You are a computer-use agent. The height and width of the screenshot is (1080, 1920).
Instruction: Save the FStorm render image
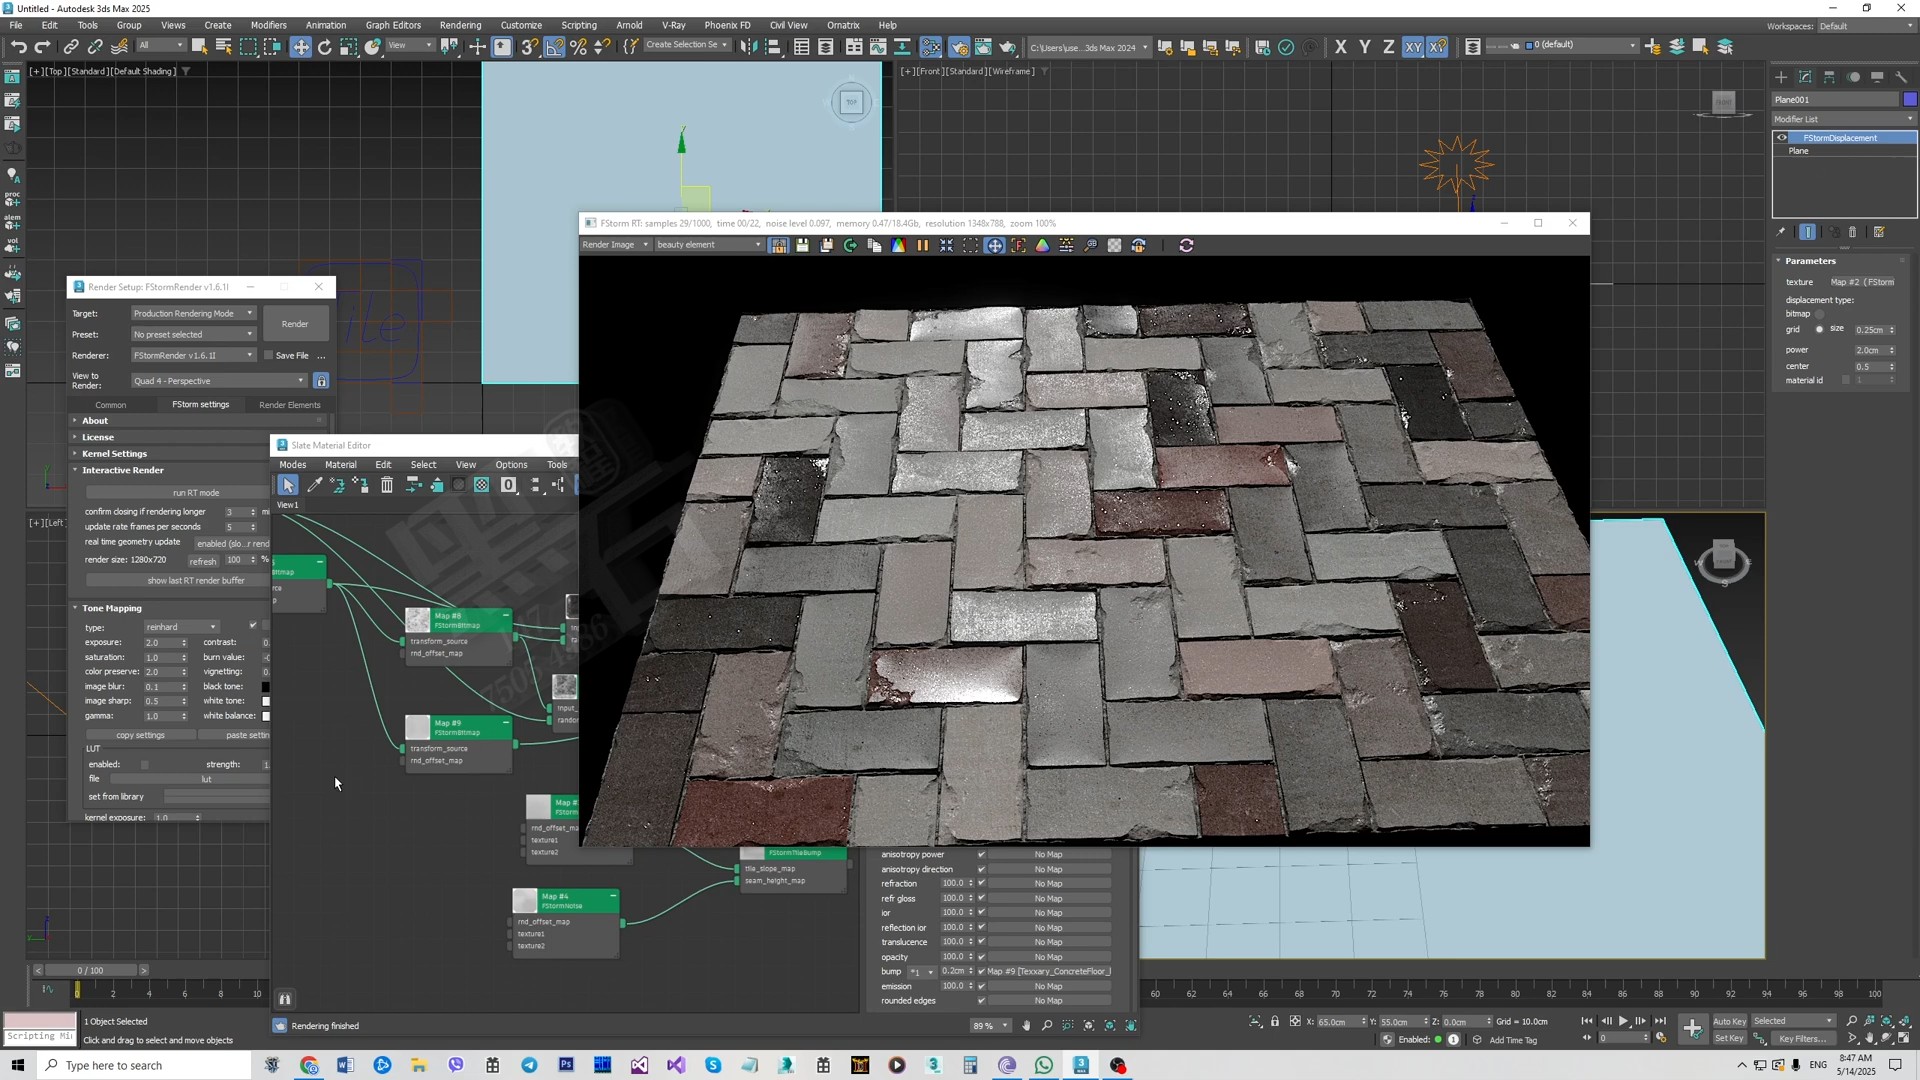[802, 246]
